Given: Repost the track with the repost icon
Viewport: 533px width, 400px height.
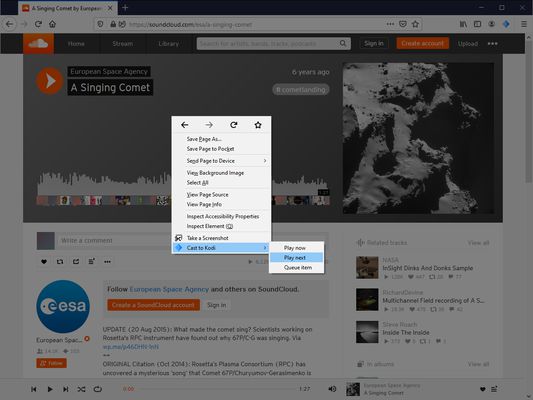Looking at the screenshot, I should (60, 262).
